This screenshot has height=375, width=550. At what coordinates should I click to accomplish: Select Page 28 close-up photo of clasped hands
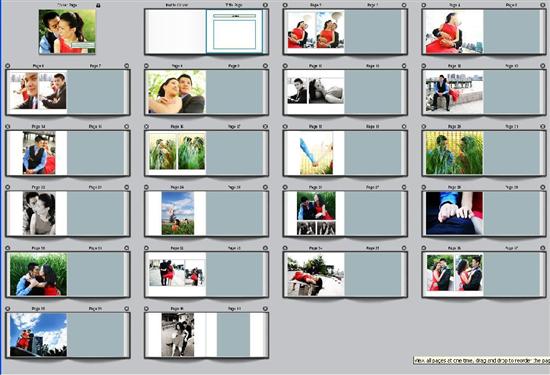[454, 213]
